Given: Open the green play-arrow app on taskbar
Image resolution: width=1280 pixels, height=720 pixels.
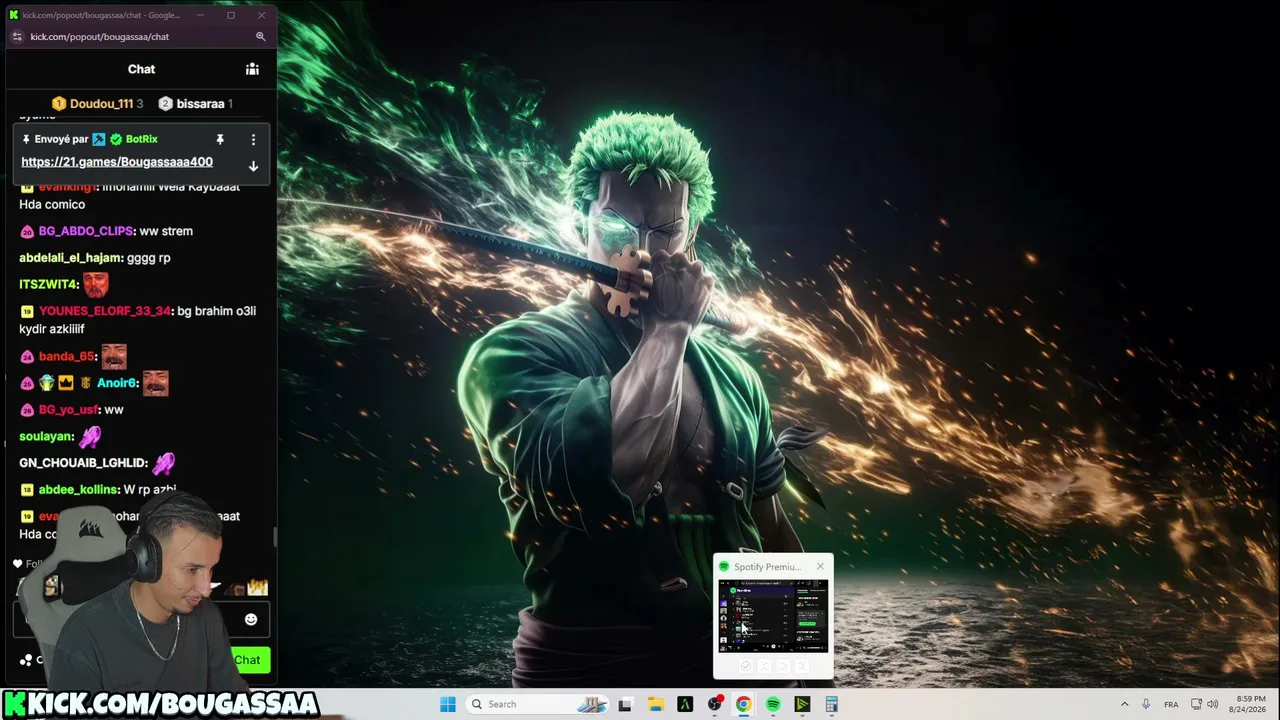Looking at the screenshot, I should click(x=802, y=704).
